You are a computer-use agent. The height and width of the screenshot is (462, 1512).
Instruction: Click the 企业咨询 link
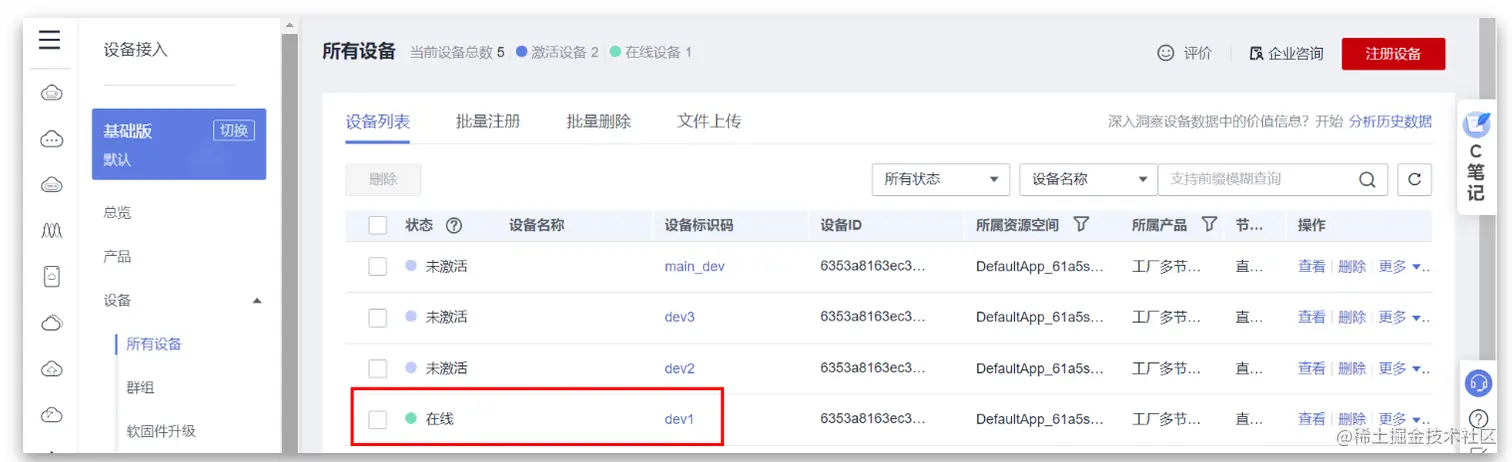click(x=1296, y=54)
